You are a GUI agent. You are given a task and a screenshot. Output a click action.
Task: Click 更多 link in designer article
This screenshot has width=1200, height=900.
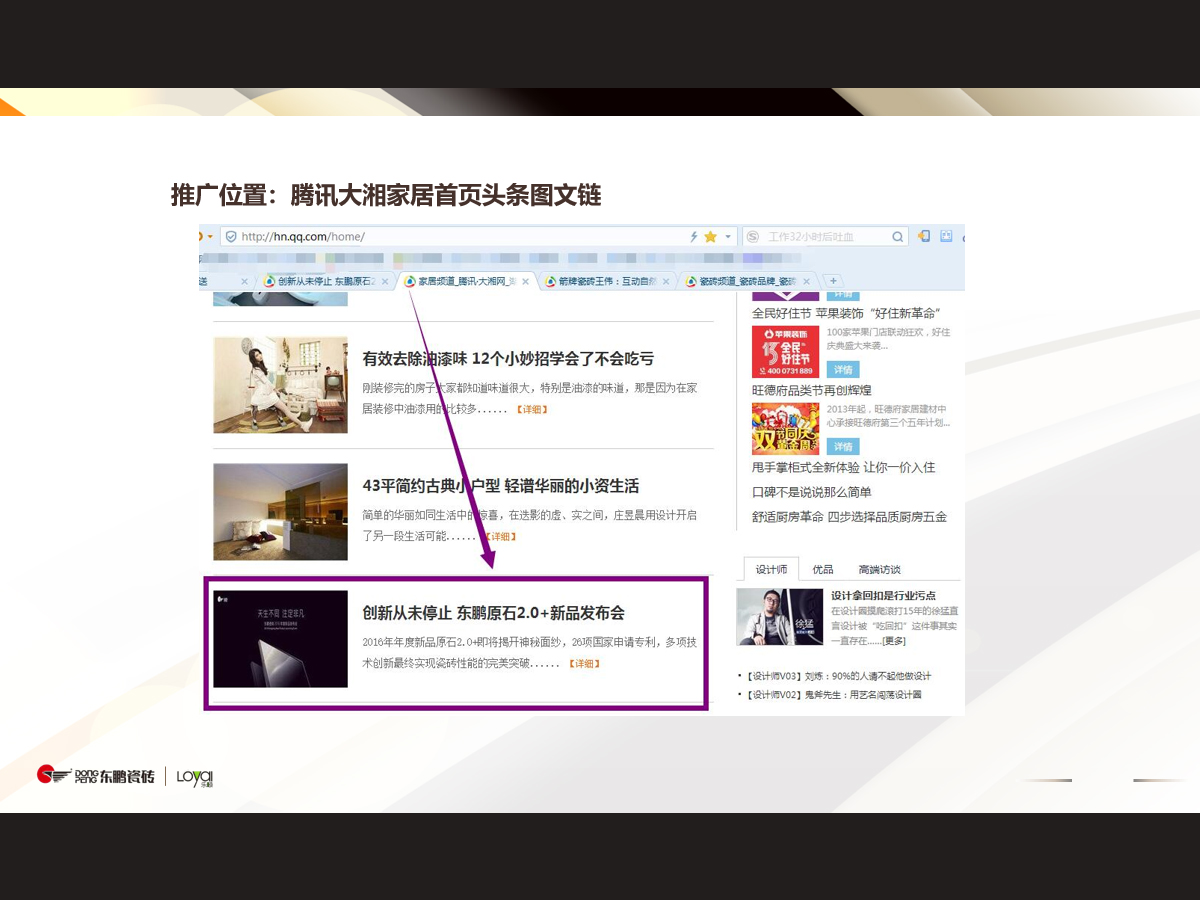(x=893, y=640)
